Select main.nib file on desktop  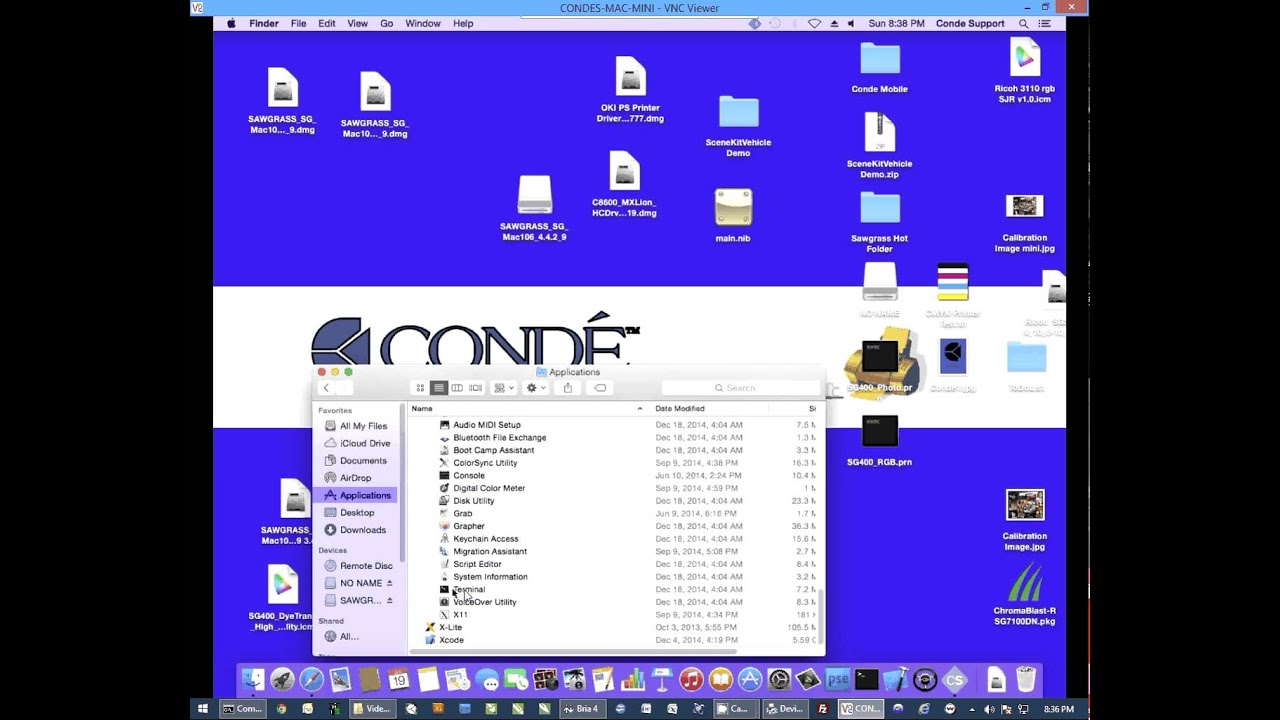click(733, 216)
